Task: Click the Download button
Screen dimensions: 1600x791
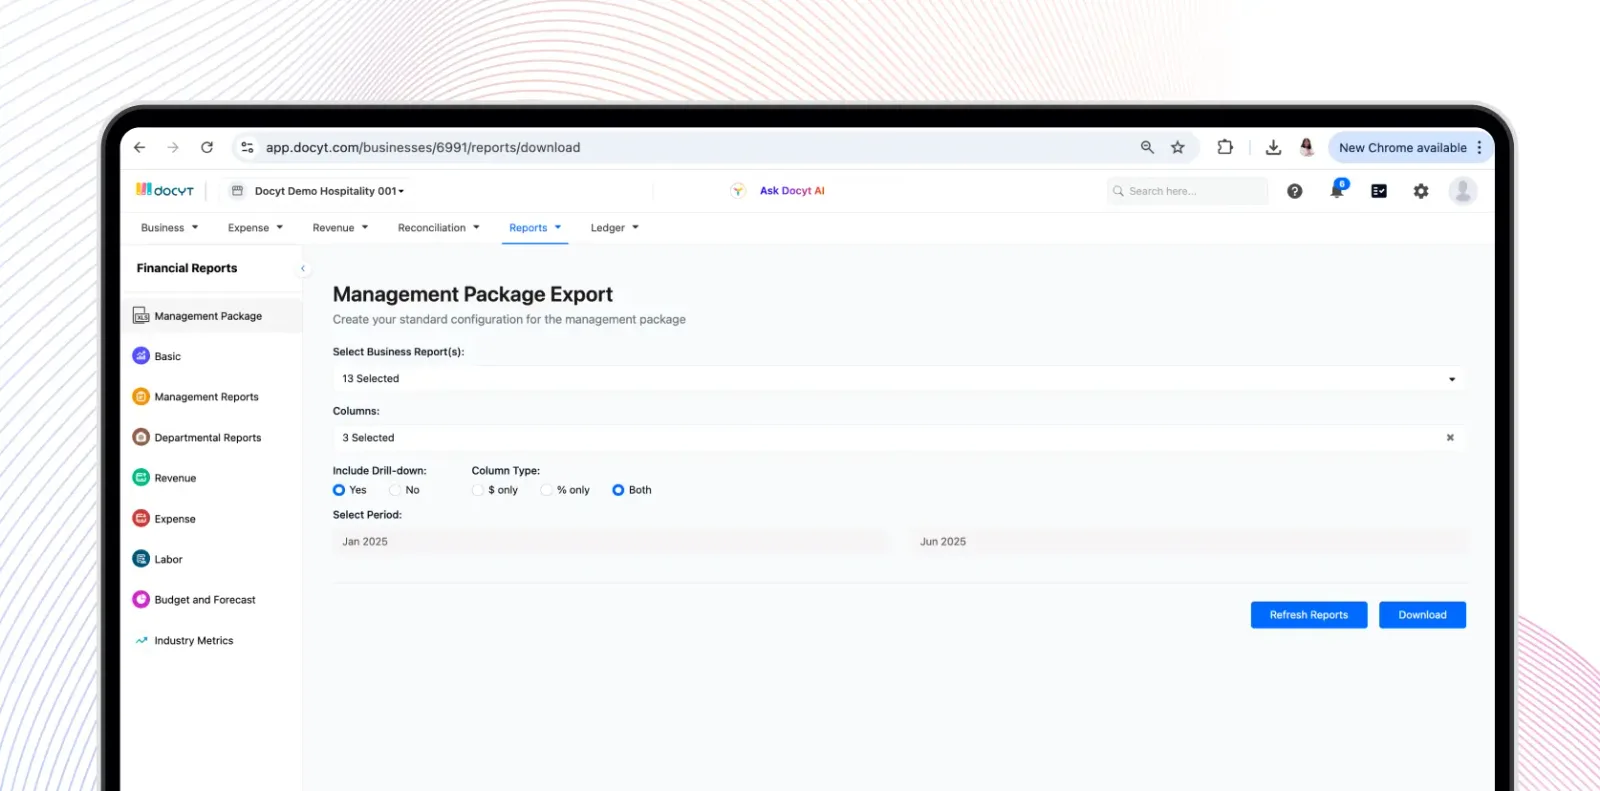Action: pyautogui.click(x=1422, y=615)
